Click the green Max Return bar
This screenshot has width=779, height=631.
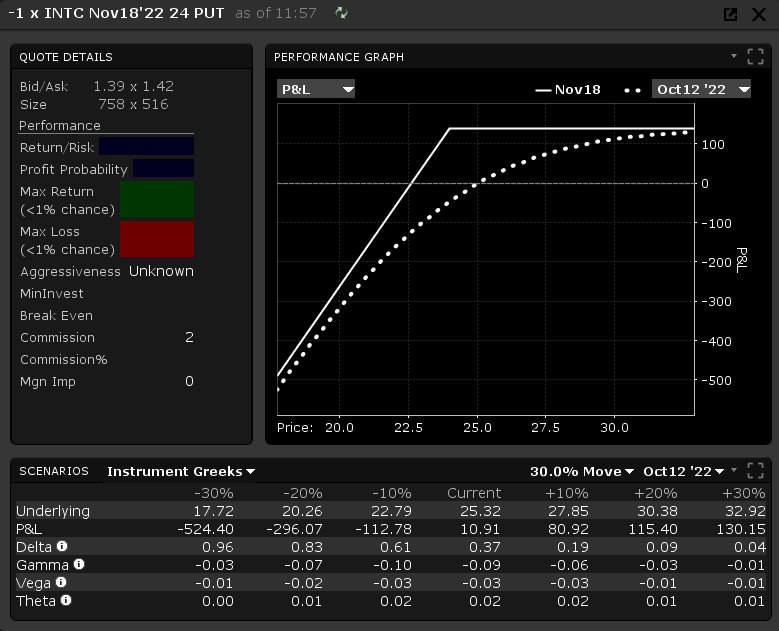coord(157,199)
